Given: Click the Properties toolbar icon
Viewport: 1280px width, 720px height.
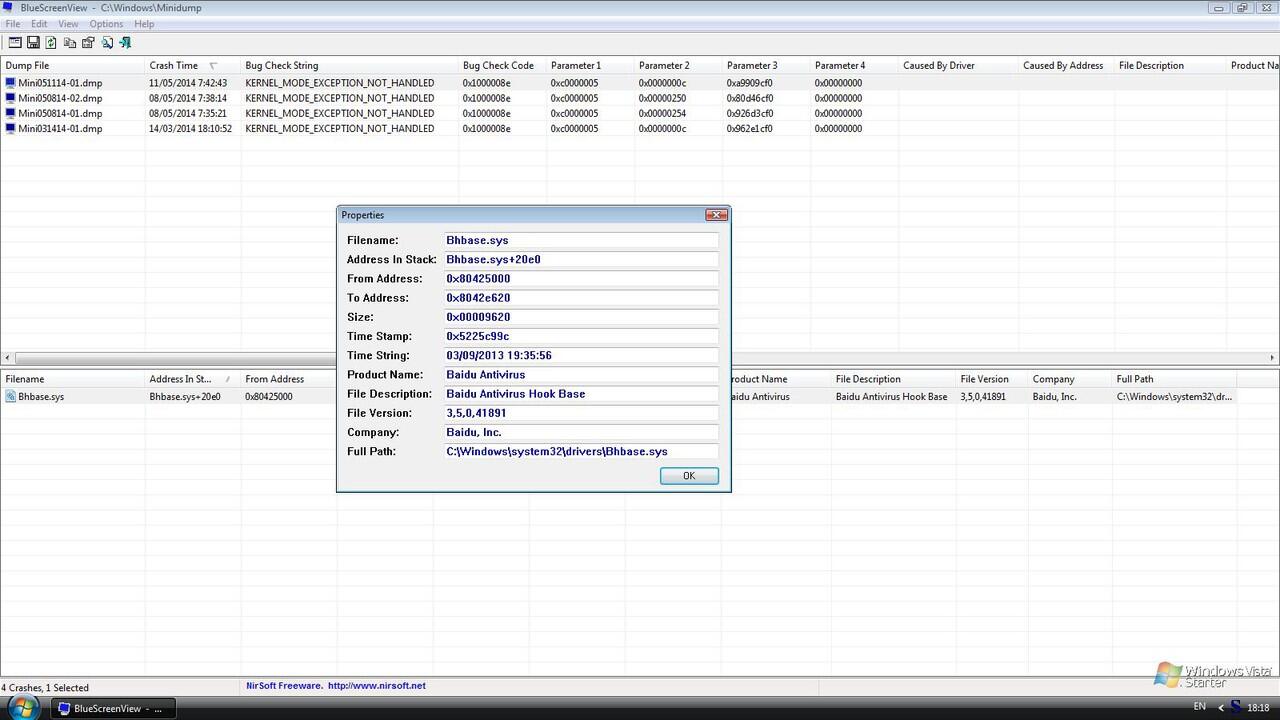Looking at the screenshot, I should tap(88, 42).
